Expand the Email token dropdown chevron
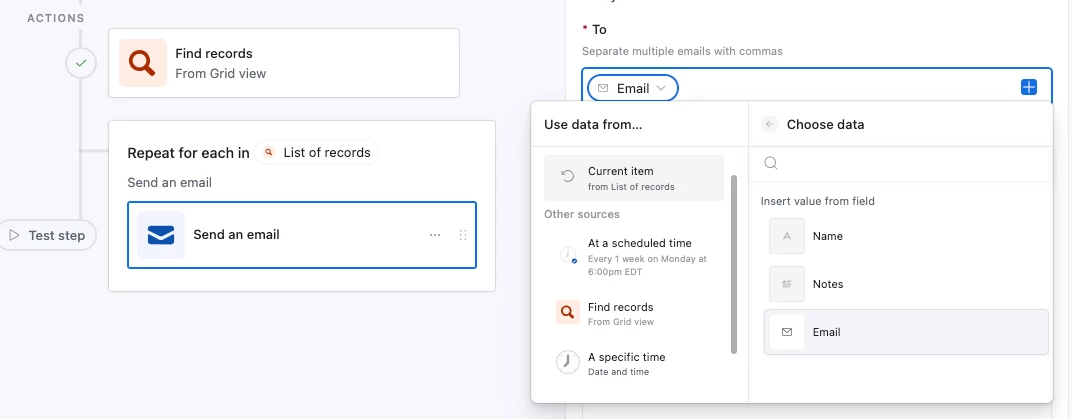The width and height of the screenshot is (1072, 419). tap(660, 88)
